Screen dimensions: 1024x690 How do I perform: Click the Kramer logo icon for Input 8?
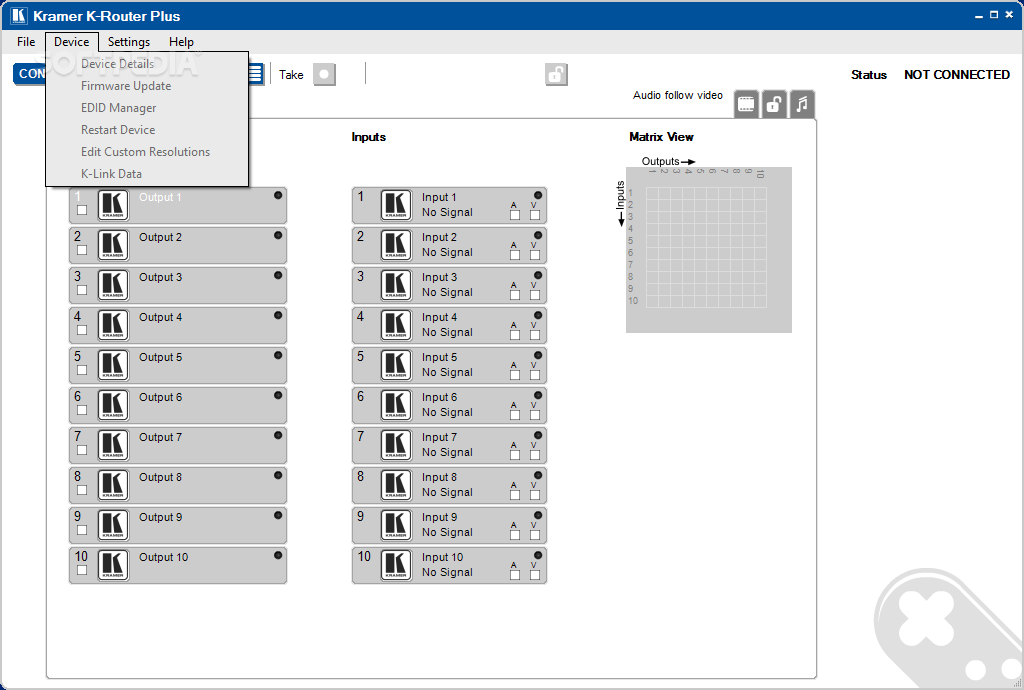396,485
